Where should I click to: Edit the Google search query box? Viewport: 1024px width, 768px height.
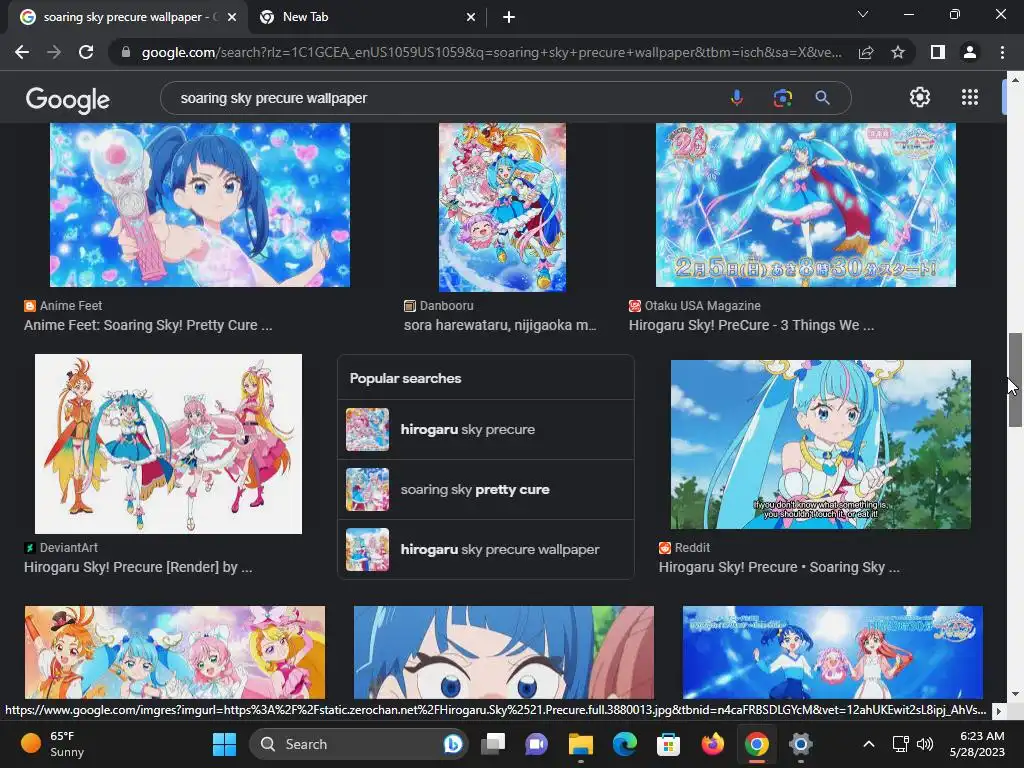click(x=444, y=98)
